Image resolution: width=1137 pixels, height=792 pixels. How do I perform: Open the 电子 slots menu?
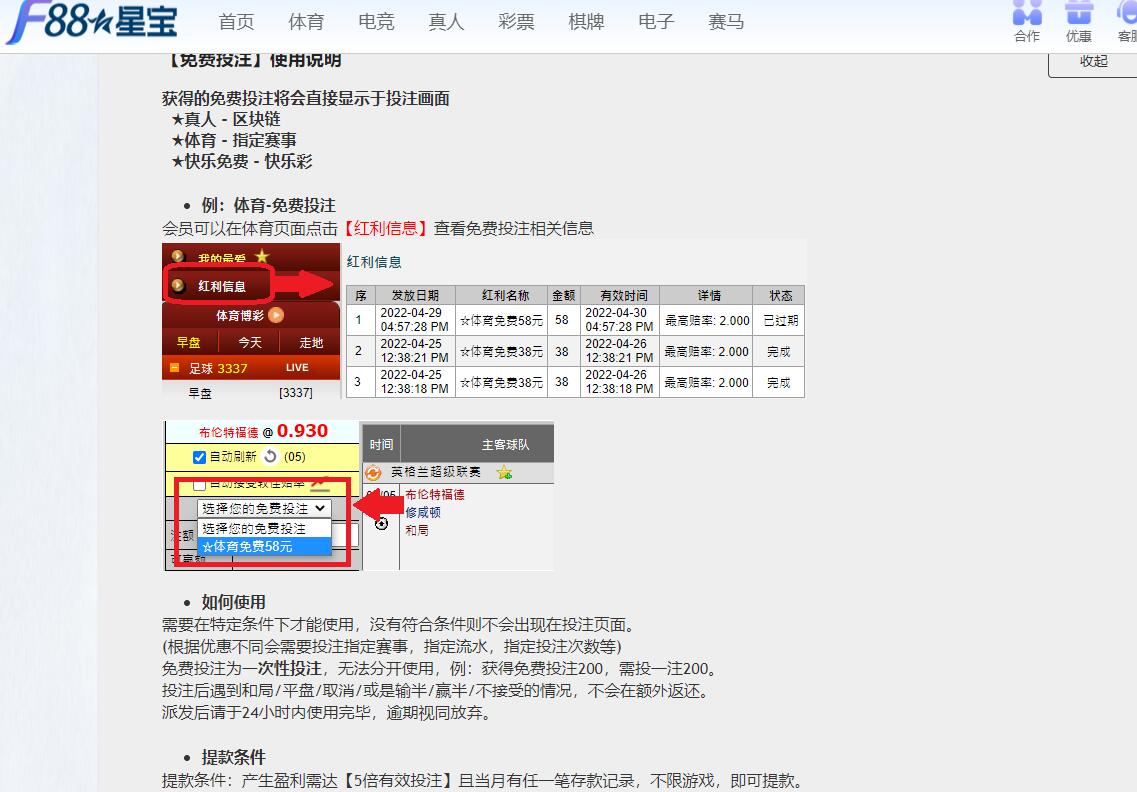[x=656, y=22]
